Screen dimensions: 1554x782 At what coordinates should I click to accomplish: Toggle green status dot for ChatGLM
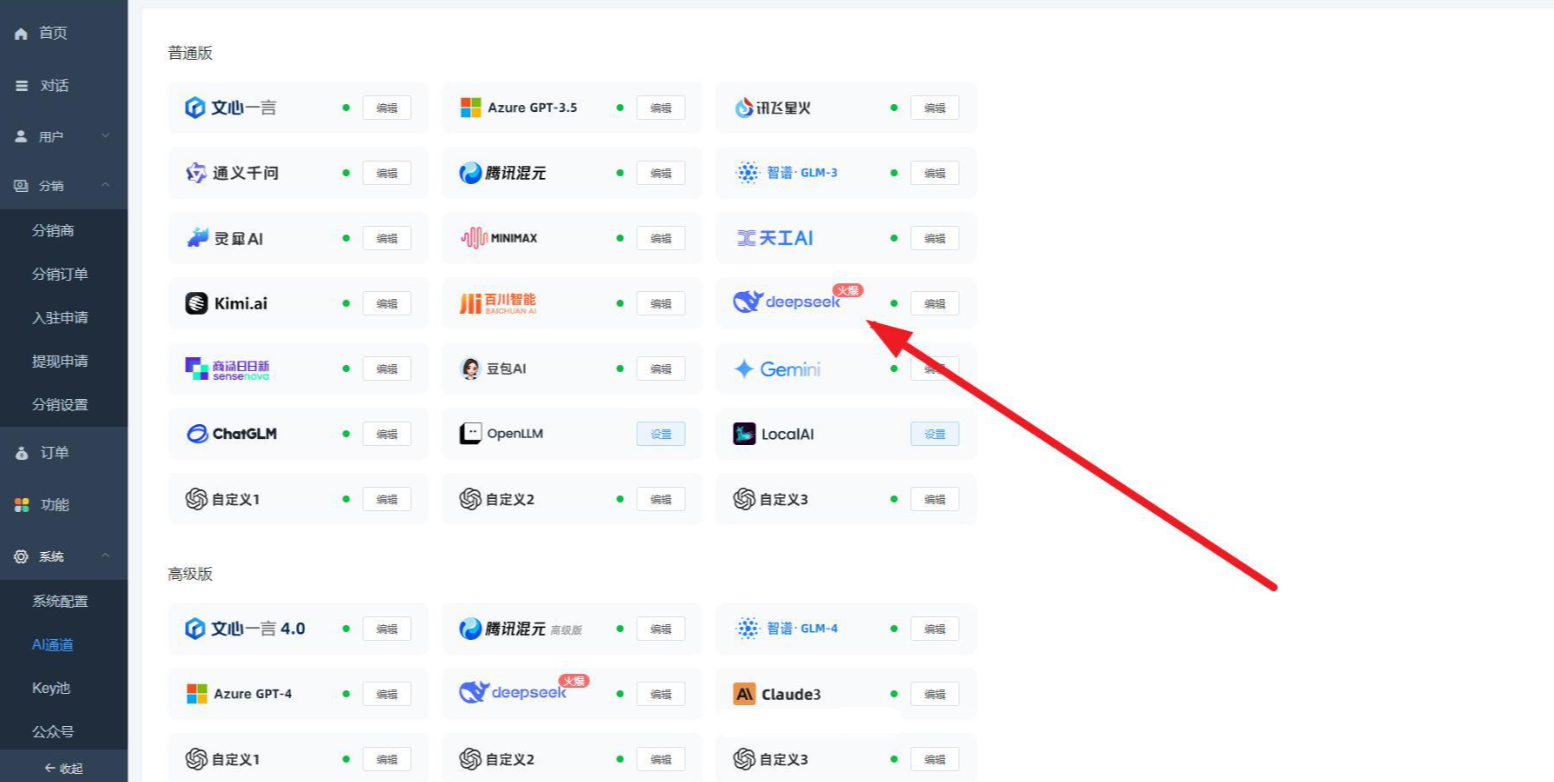coord(346,434)
